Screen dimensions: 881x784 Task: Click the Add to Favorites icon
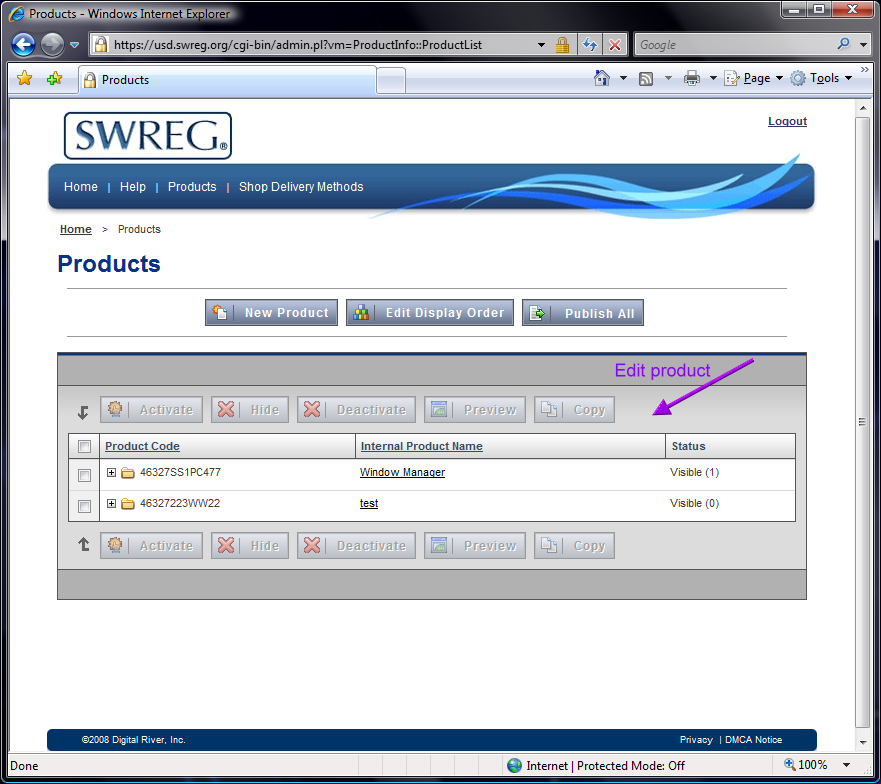[x=55, y=79]
